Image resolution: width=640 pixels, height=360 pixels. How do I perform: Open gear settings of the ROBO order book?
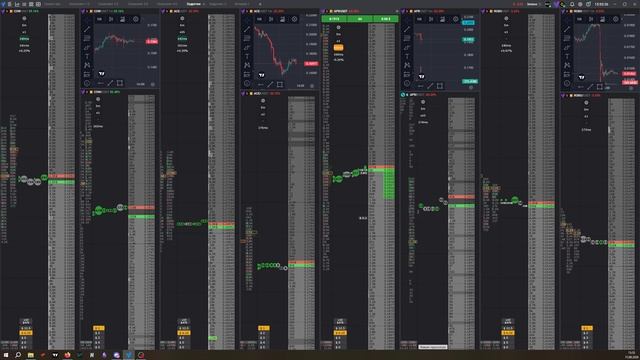506,19
